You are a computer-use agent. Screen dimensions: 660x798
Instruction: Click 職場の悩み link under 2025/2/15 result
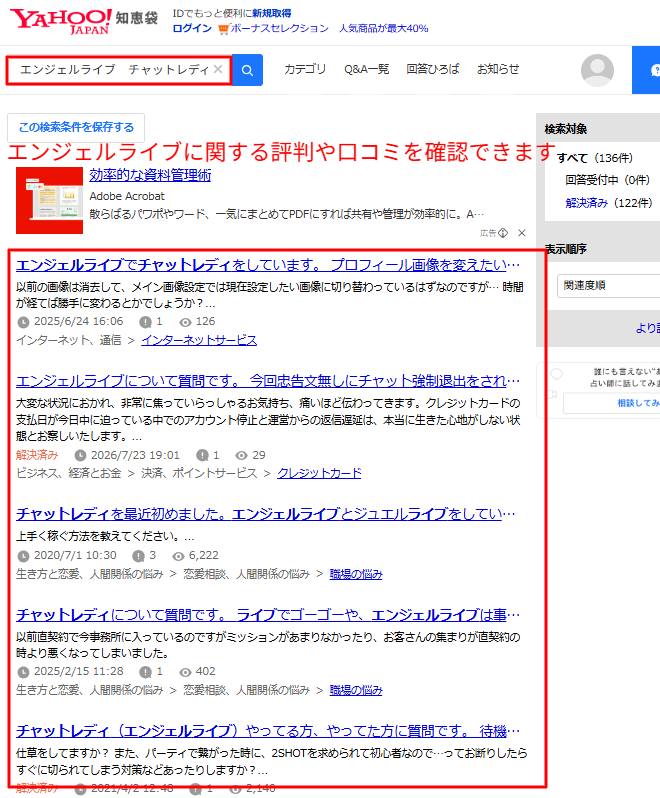click(x=356, y=690)
